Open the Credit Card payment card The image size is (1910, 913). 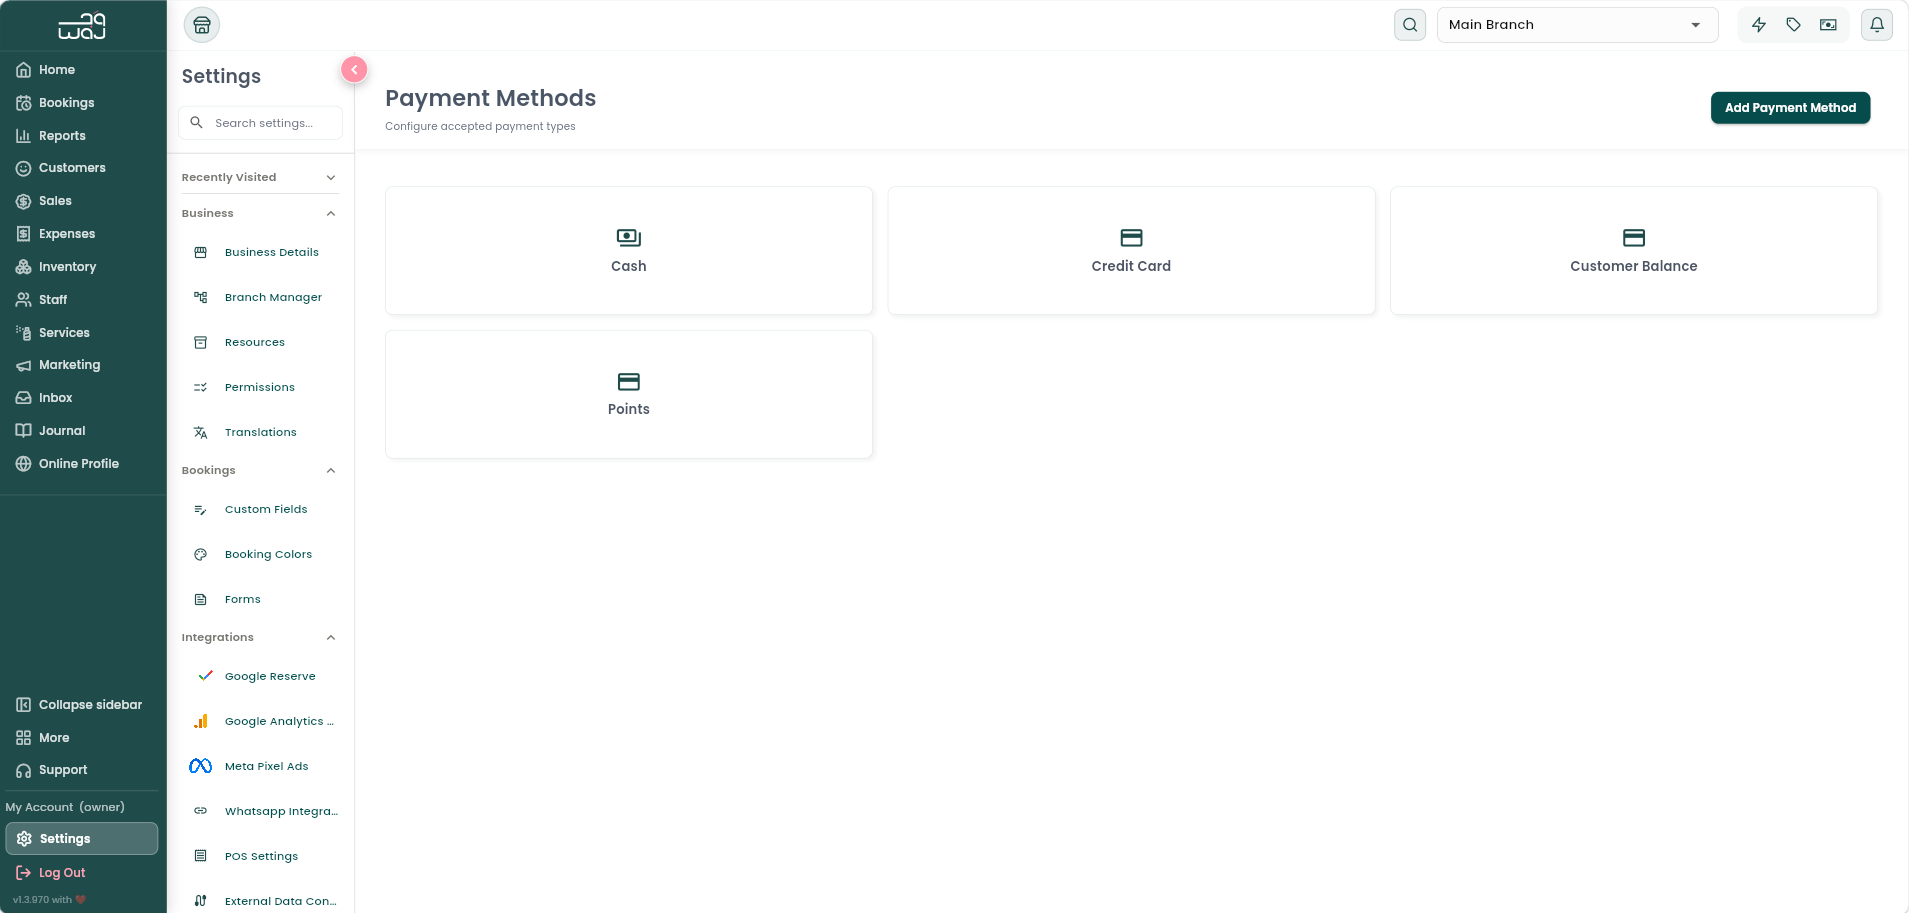coord(1131,251)
